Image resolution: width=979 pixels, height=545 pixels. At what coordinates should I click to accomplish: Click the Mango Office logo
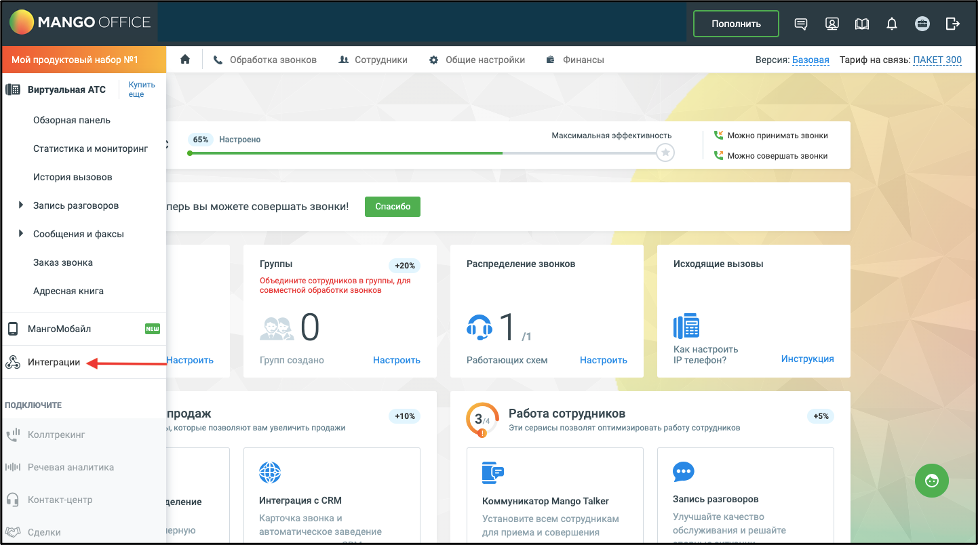pyautogui.click(x=80, y=22)
